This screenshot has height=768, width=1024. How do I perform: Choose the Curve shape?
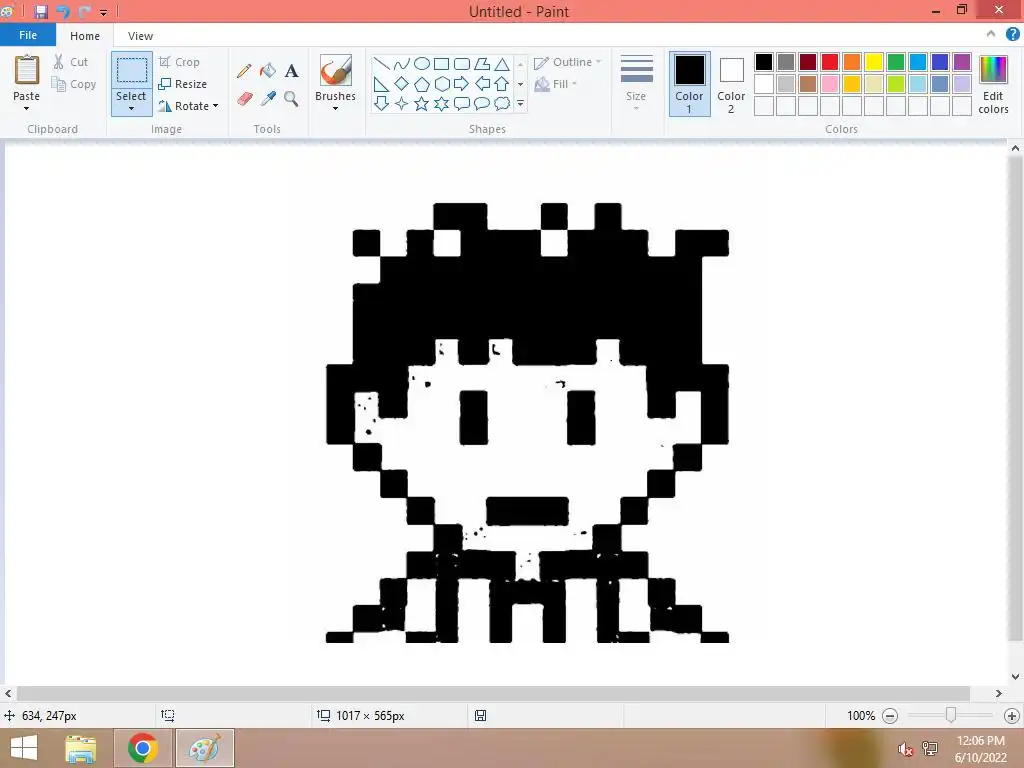pos(402,63)
